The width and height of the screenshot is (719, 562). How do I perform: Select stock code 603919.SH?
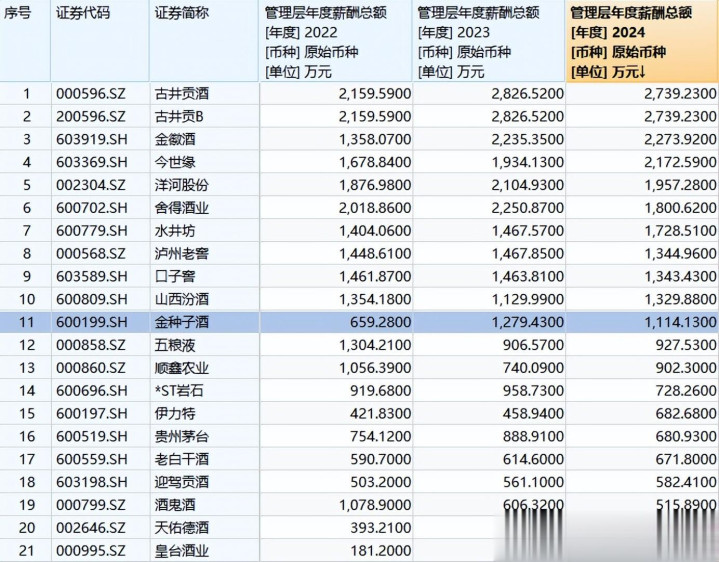(x=92, y=140)
